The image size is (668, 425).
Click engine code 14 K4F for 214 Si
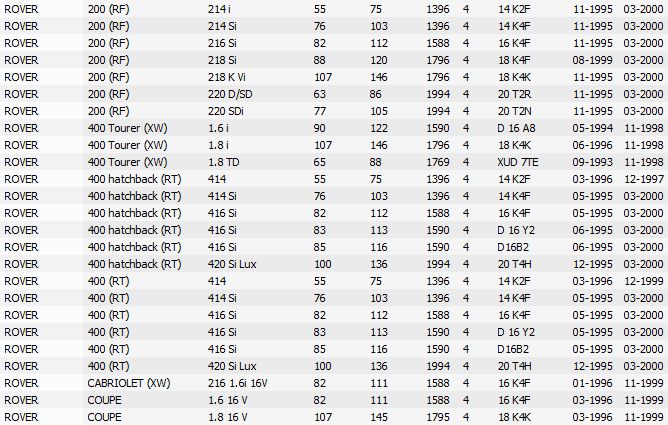click(x=514, y=26)
